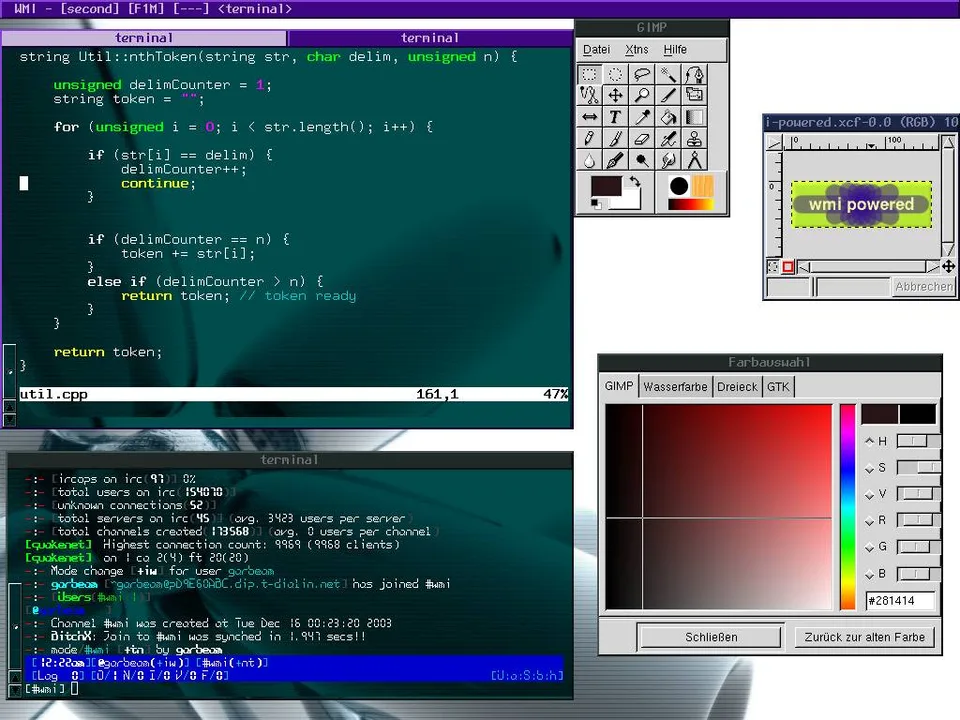Select the Pencil tool
Screen dimensions: 960x720
(589, 138)
